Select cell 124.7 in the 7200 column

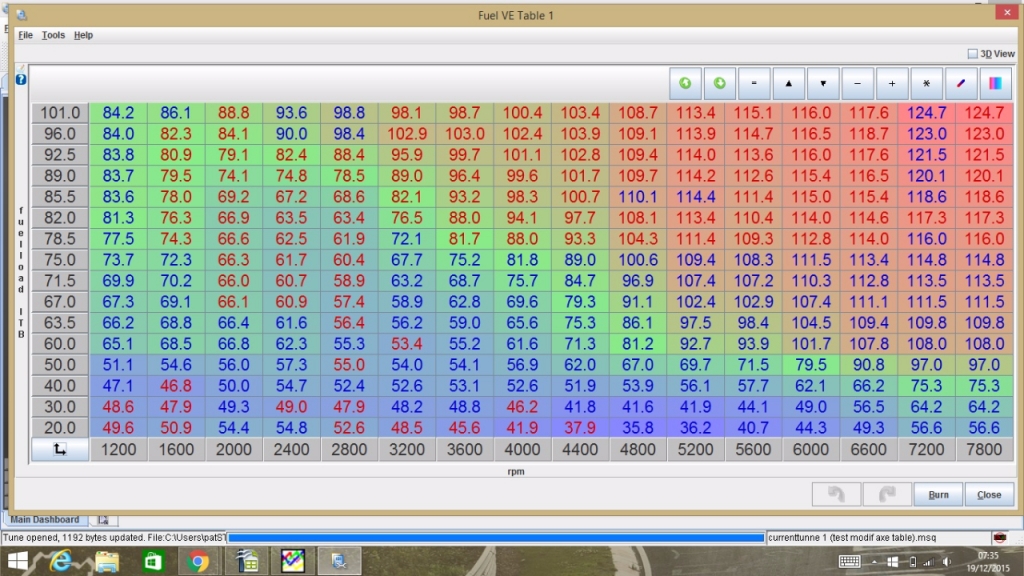click(927, 113)
